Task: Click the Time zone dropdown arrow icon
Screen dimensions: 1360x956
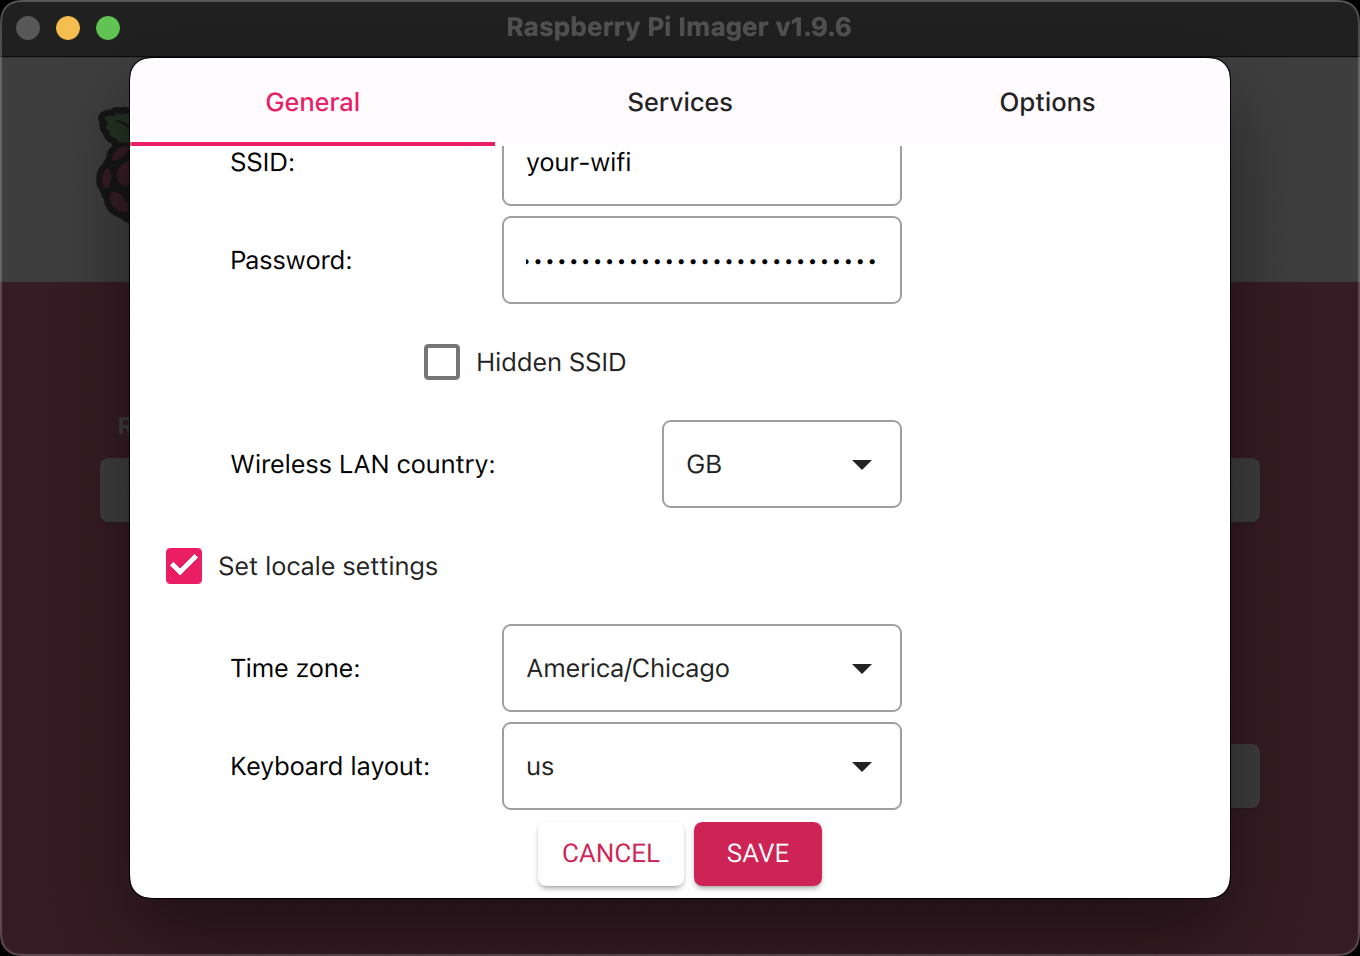Action: pos(861,669)
